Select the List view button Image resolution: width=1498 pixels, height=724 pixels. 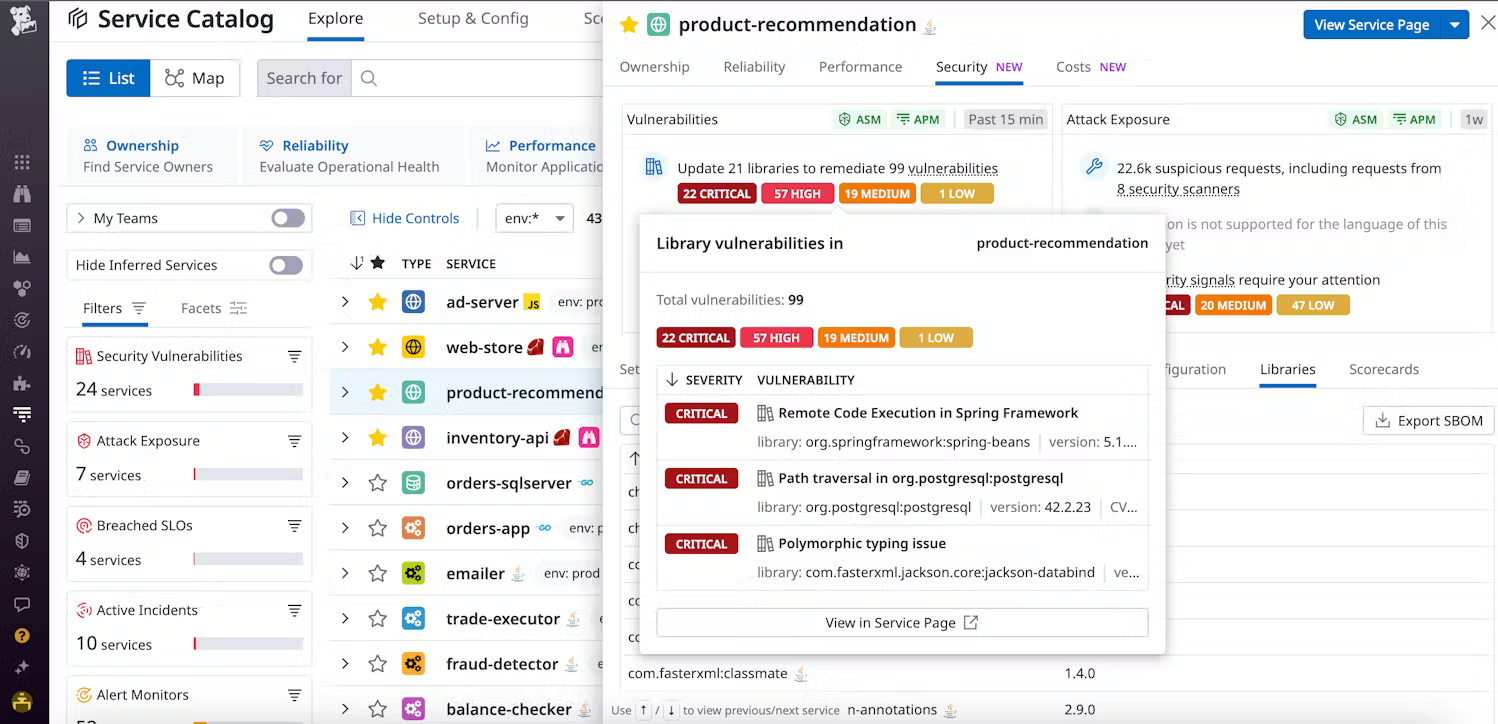(x=108, y=78)
